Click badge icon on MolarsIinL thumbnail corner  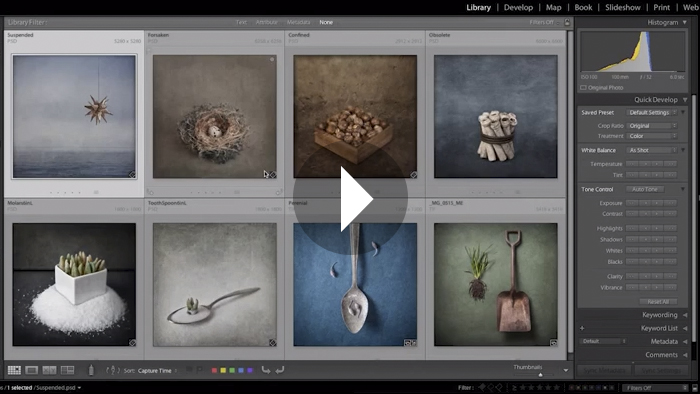pyautogui.click(x=132, y=343)
